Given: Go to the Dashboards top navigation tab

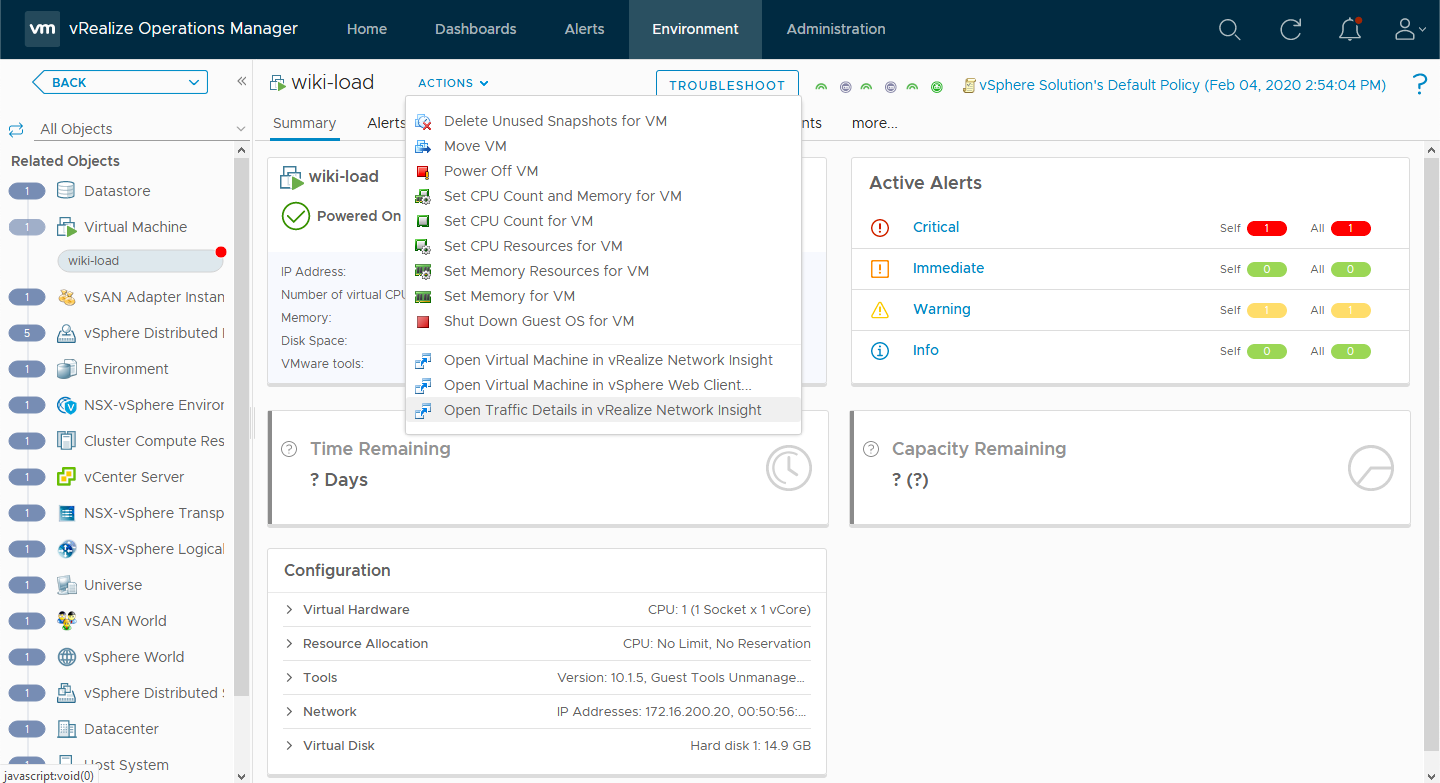Looking at the screenshot, I should (x=476, y=29).
